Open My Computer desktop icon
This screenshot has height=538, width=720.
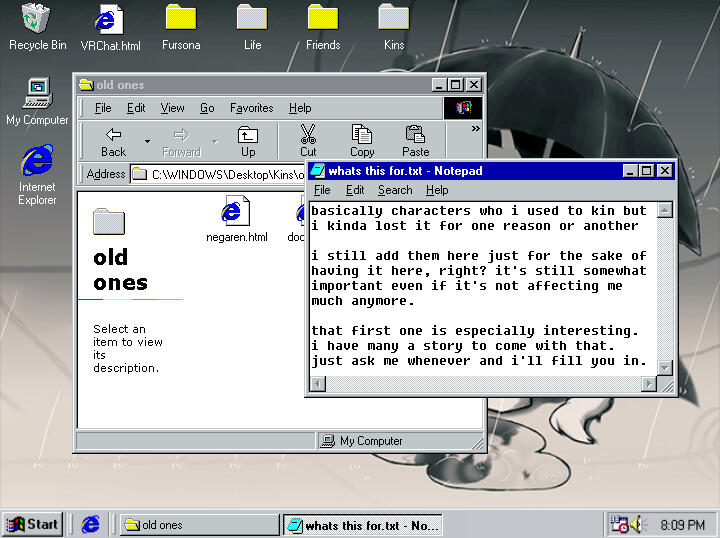[x=38, y=94]
